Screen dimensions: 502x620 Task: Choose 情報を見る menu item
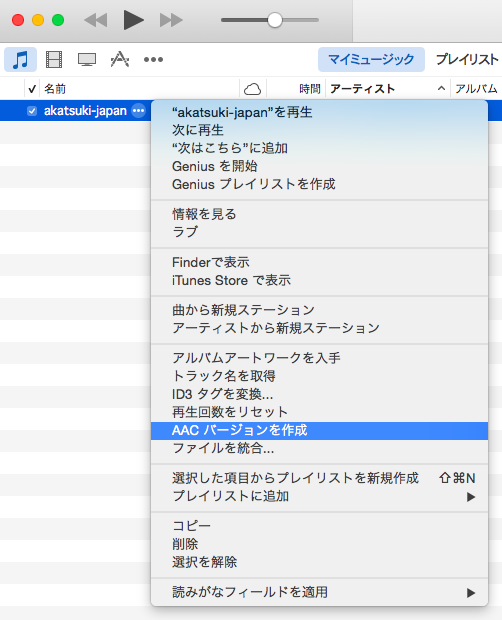(319, 214)
